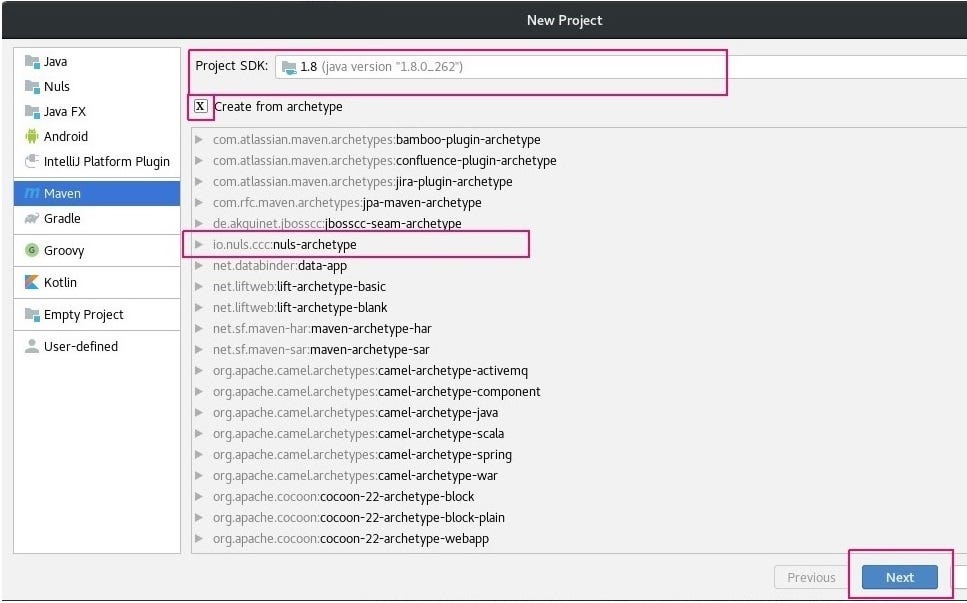Expand the io.nuls.ccc:nuls-archetype node

[199, 245]
